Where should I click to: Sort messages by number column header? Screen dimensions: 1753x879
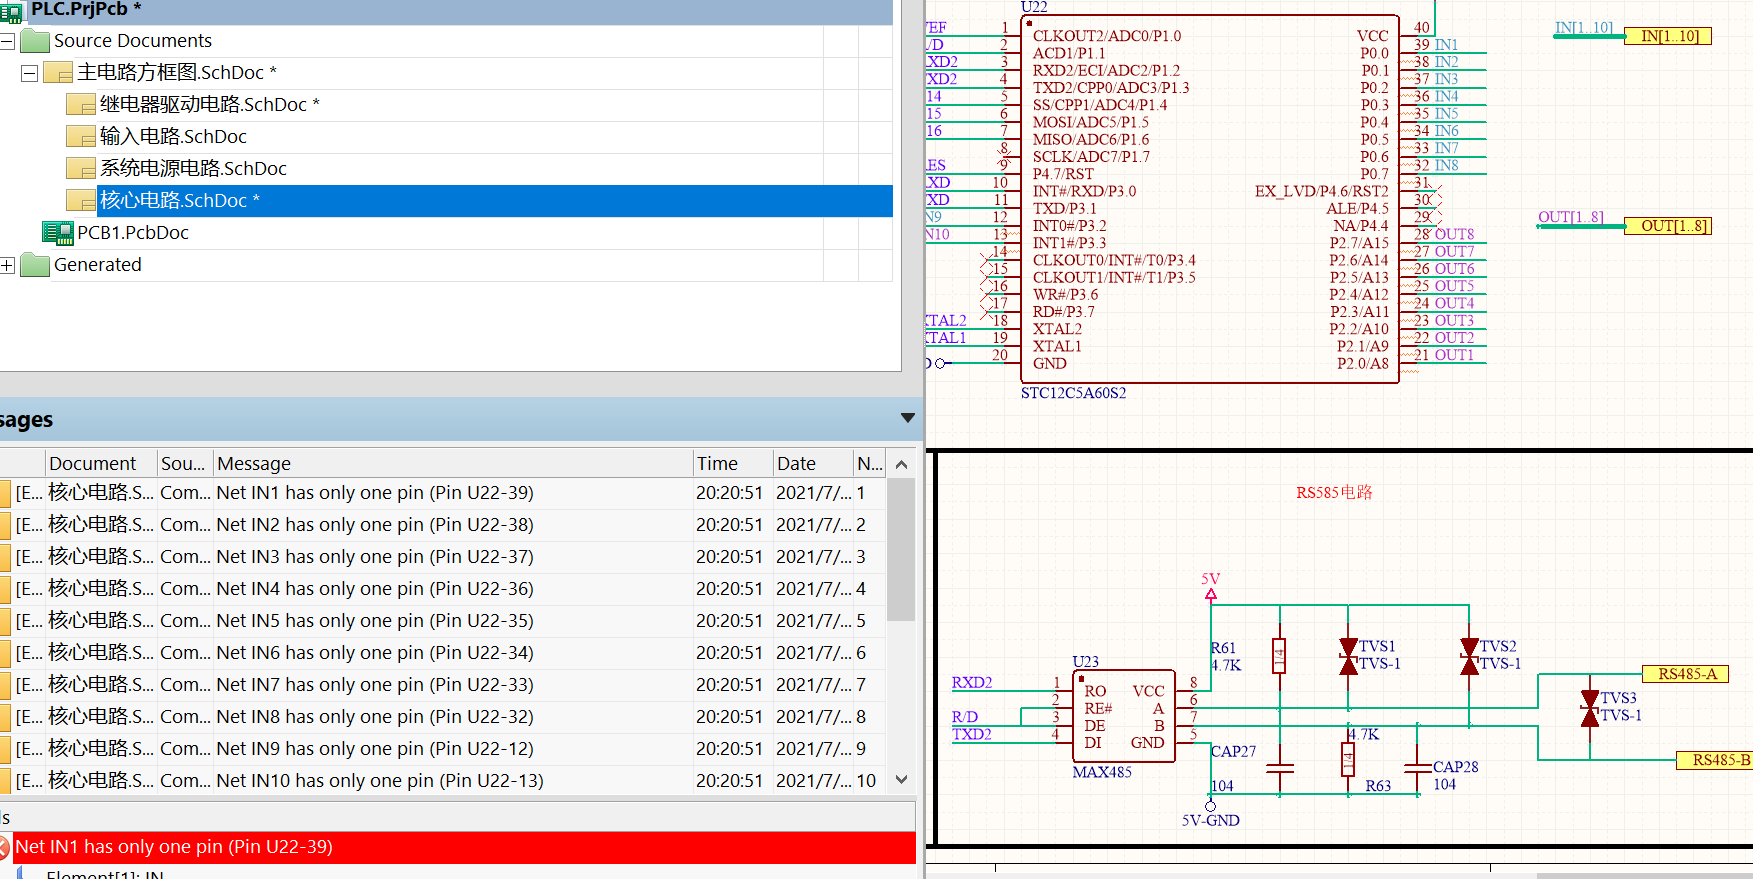pyautogui.click(x=869, y=463)
